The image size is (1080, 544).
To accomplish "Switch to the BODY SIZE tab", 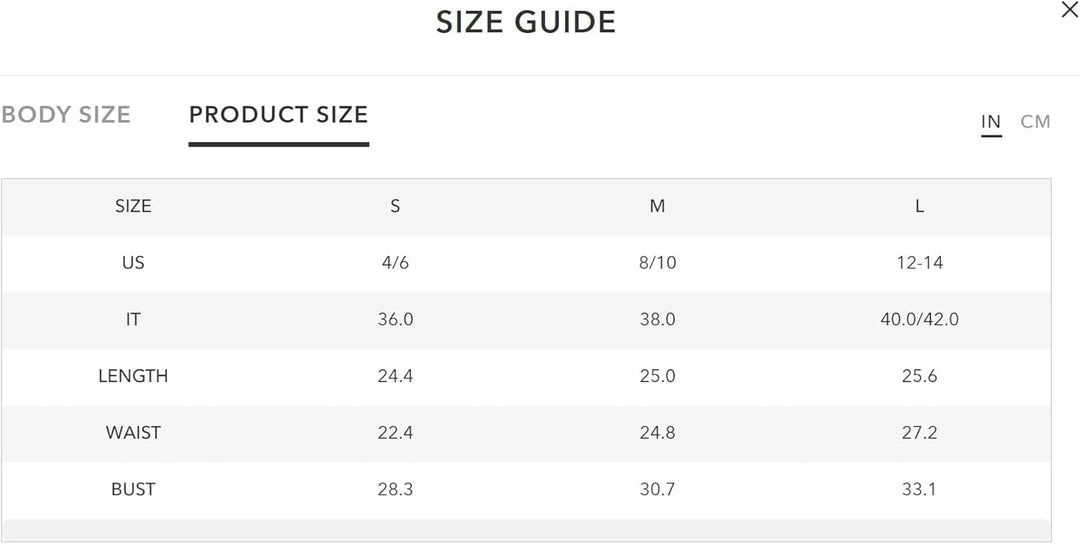I will coord(66,115).
